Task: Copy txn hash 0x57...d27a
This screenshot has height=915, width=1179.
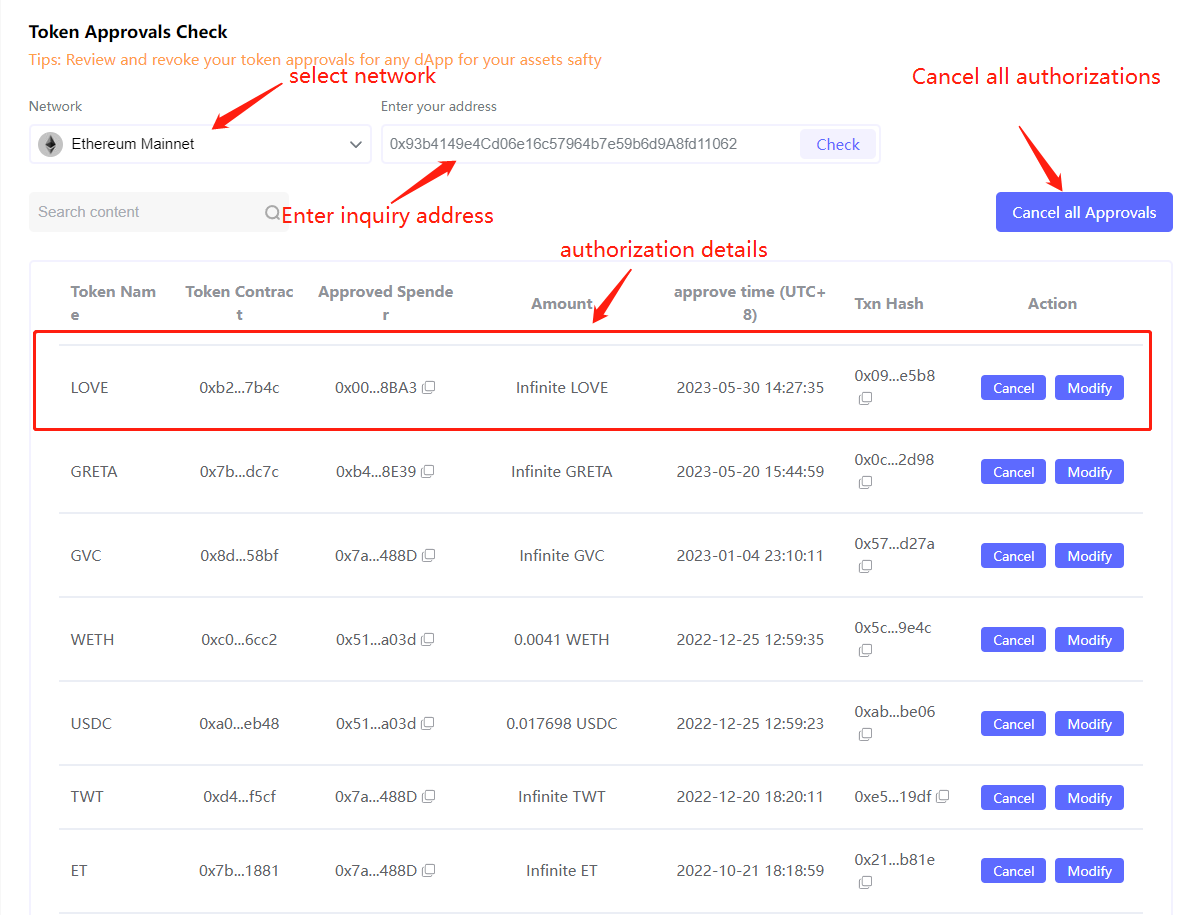Action: (865, 566)
